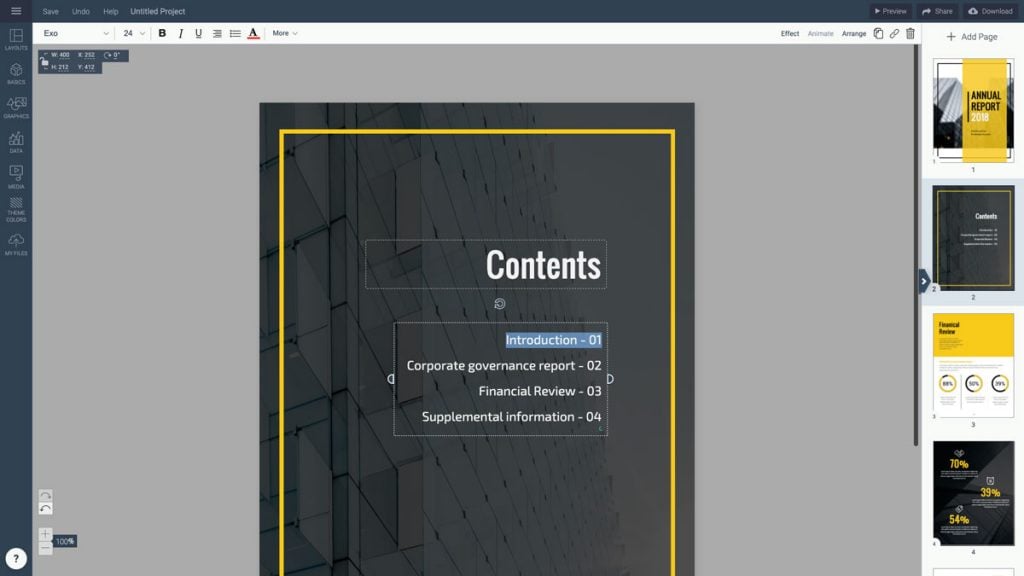Screen dimensions: 1024x576
Task: Open the text color picker
Action: [x=253, y=33]
